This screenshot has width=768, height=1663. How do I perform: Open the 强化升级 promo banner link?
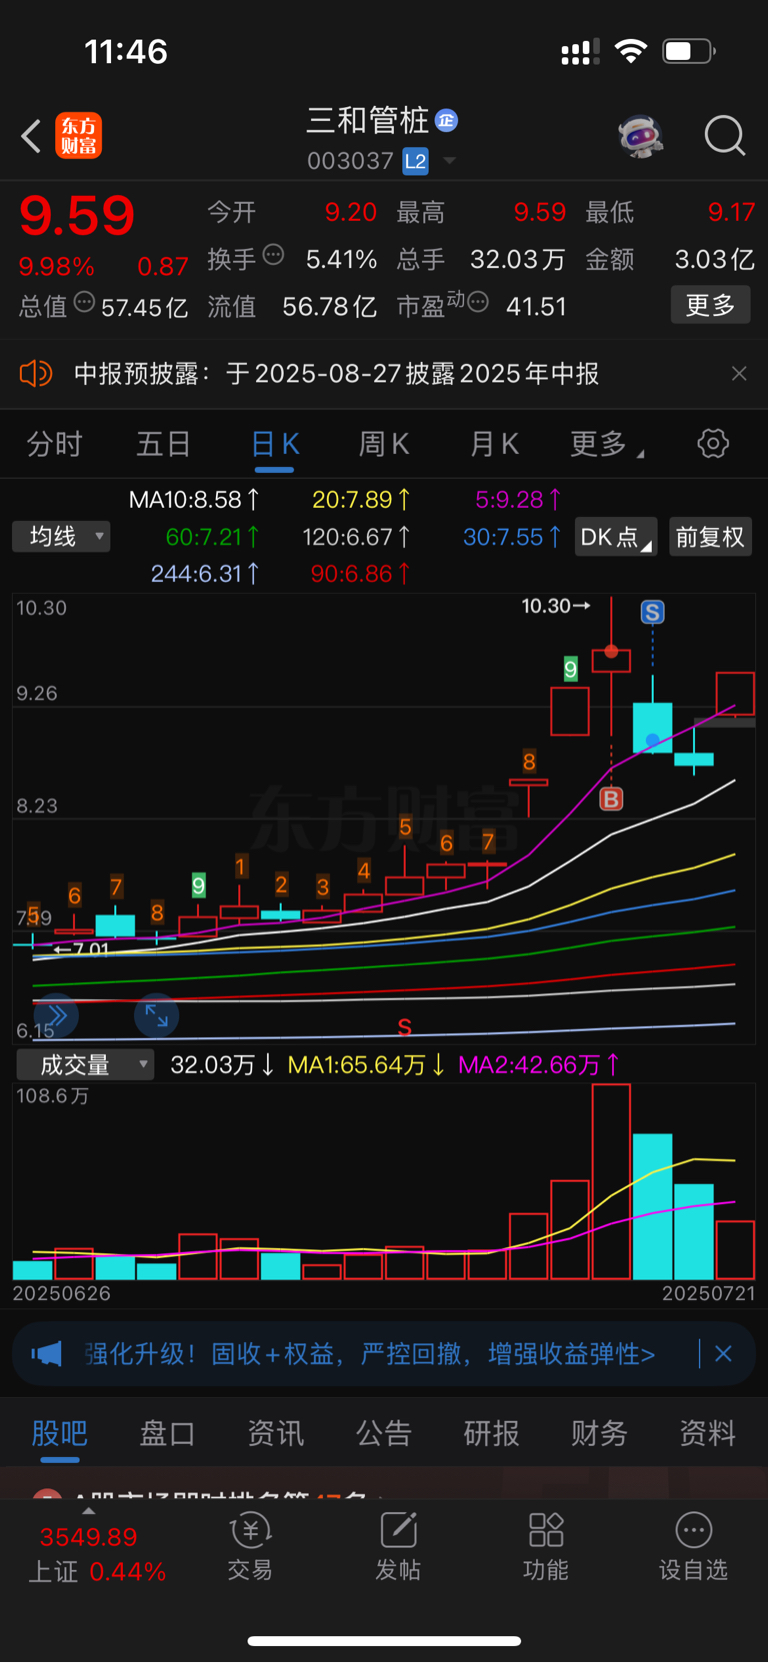coord(370,1354)
